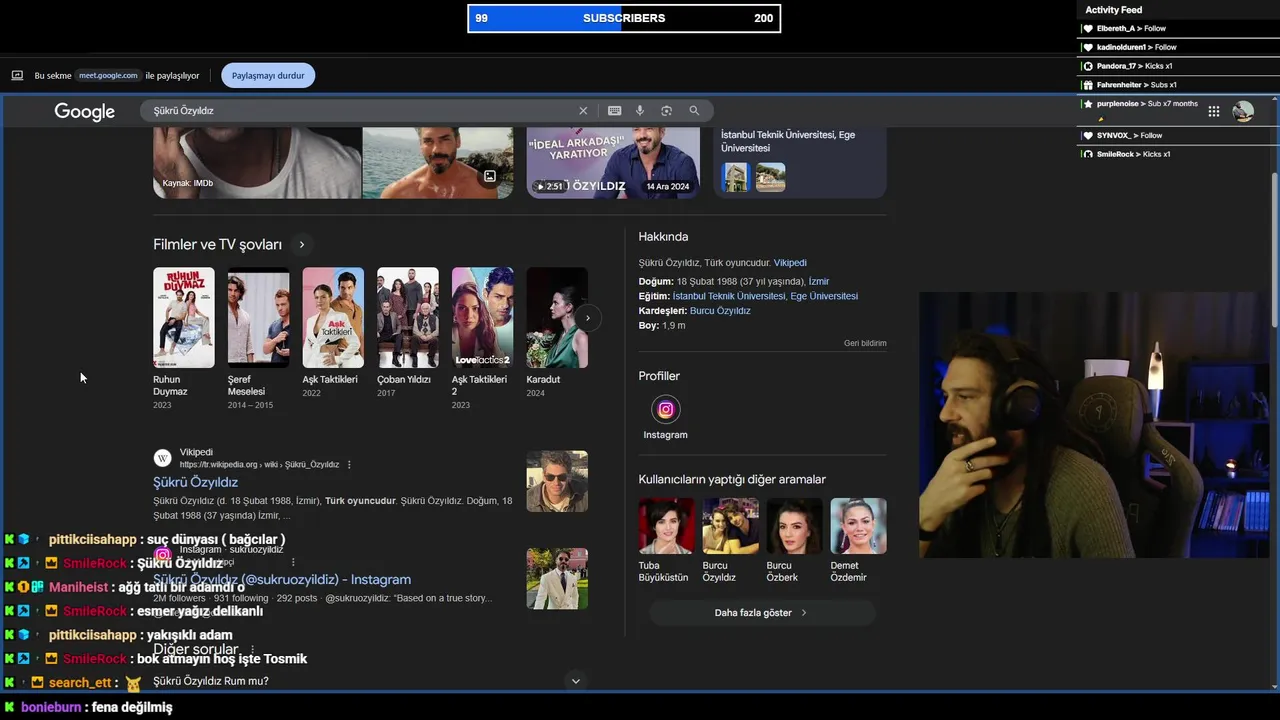1280x720 pixels.
Task: Open the Google account avatar
Action: click(x=1243, y=111)
